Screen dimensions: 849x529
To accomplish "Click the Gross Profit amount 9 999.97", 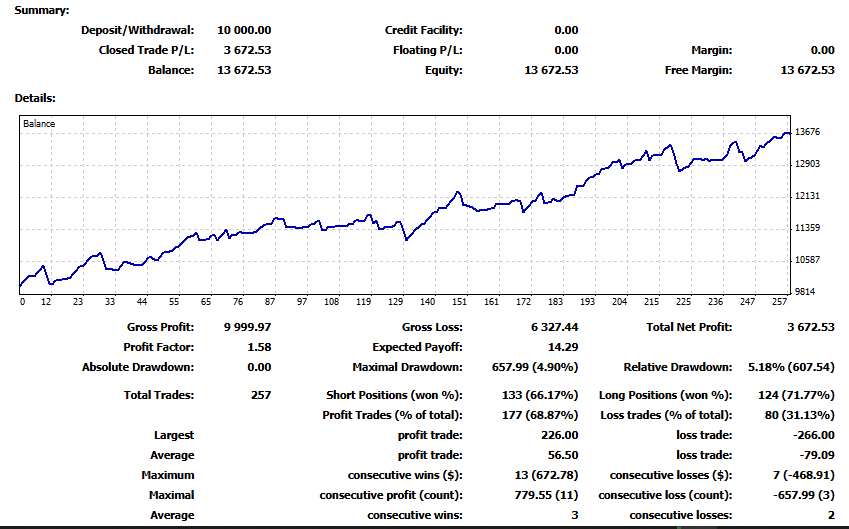I will (x=247, y=327).
